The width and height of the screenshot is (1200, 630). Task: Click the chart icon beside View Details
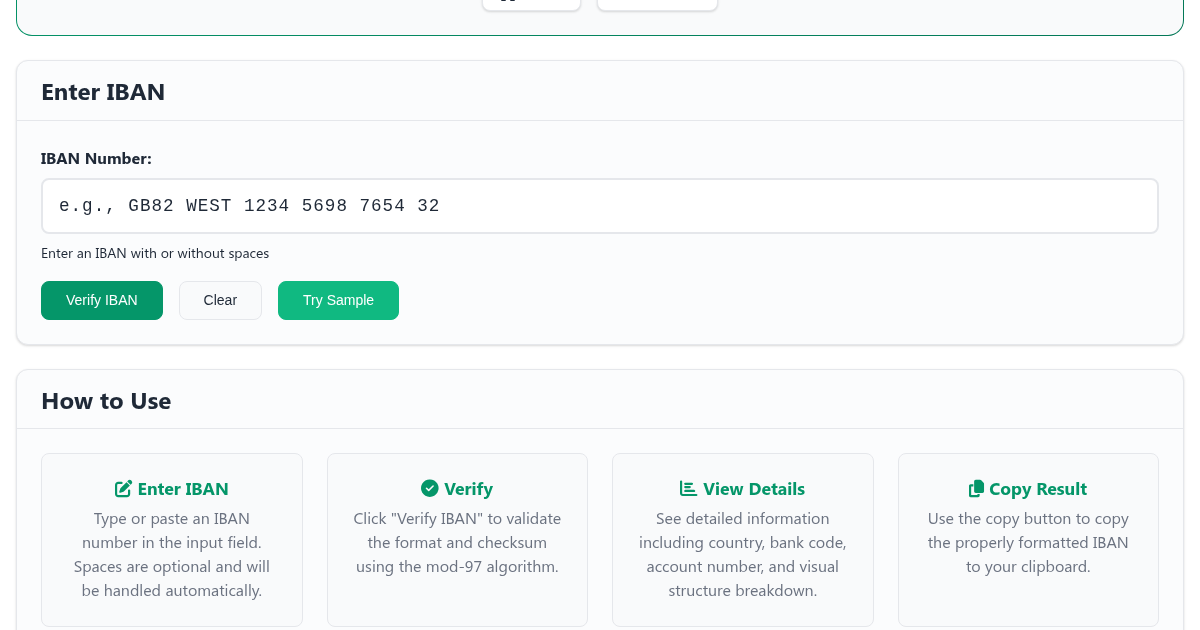tap(688, 488)
